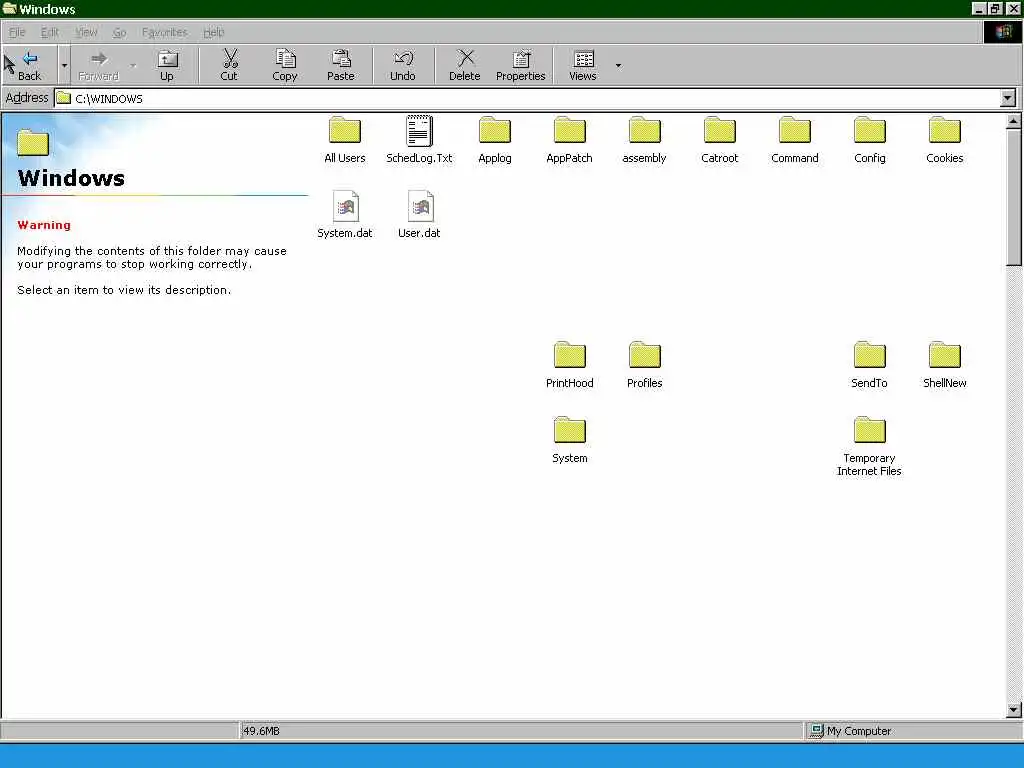Go back using the Back toolbar button

[29, 65]
